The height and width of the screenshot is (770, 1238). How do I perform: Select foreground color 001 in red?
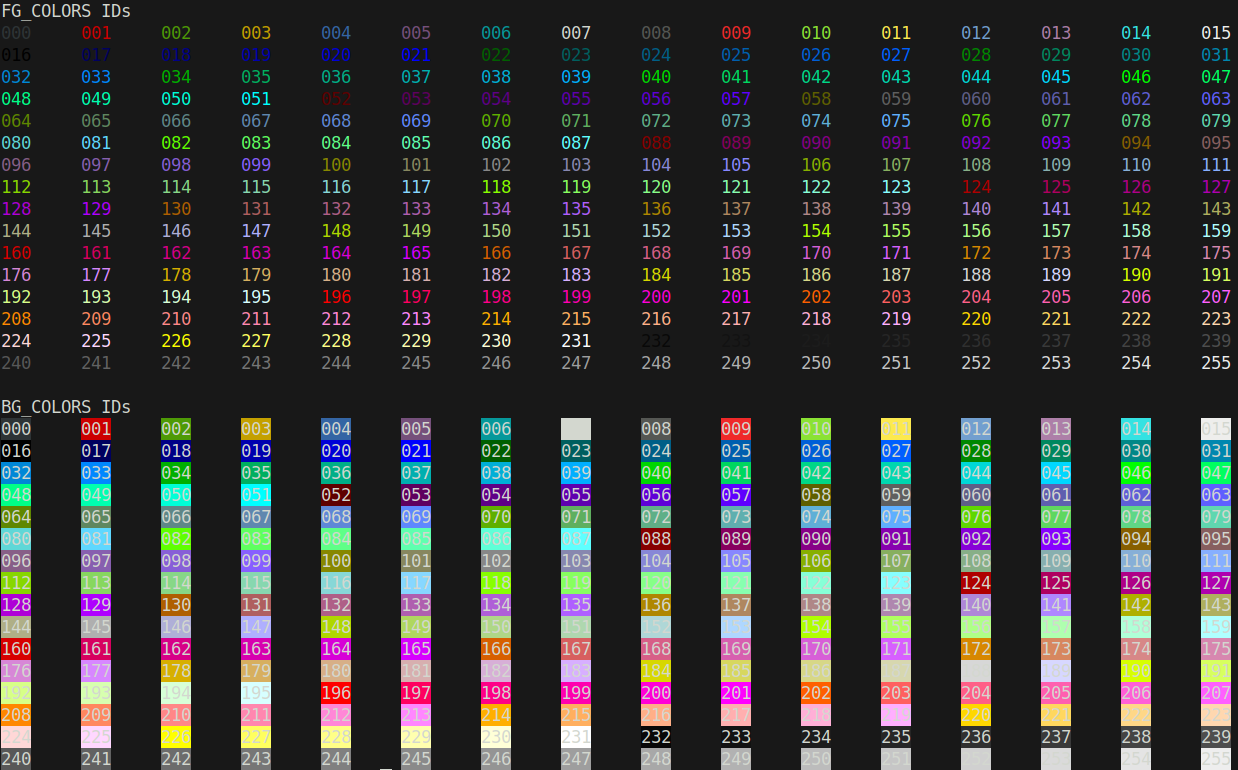[x=96, y=33]
